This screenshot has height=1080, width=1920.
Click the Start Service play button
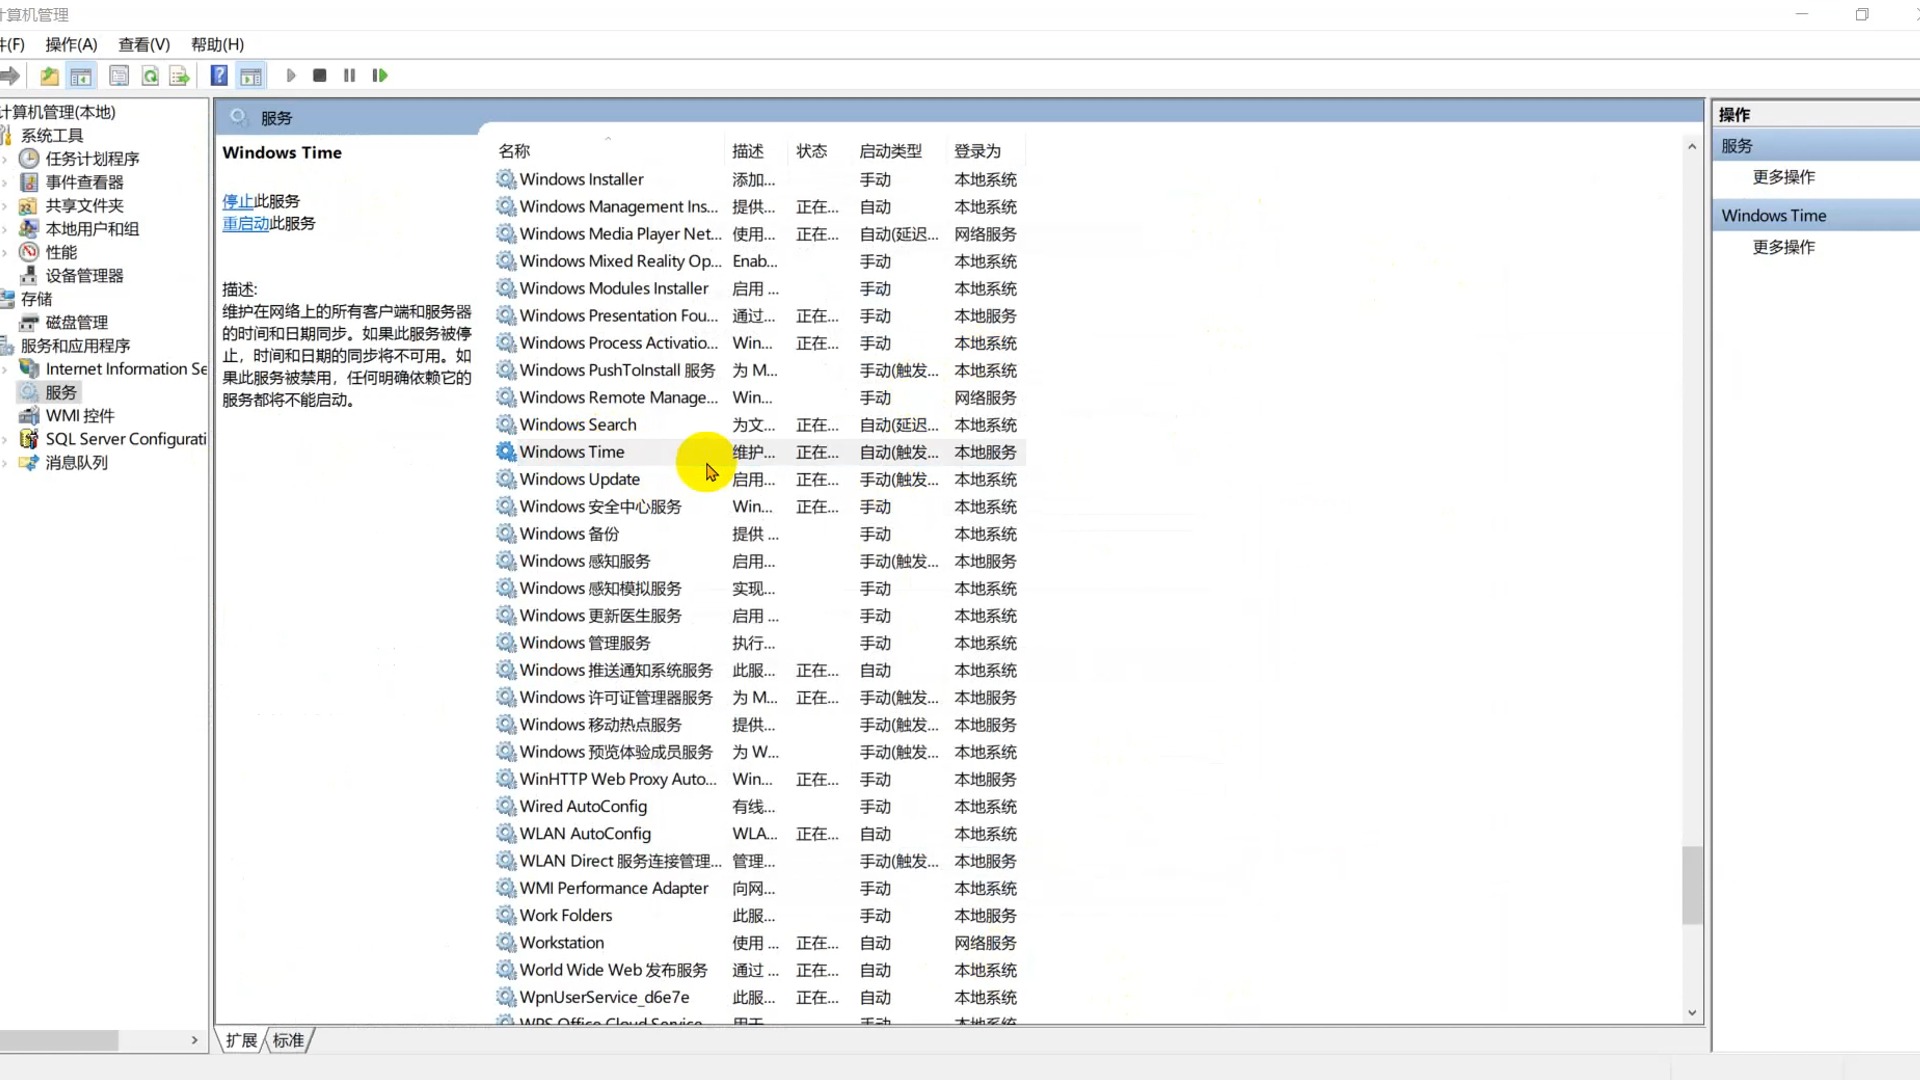(x=291, y=76)
